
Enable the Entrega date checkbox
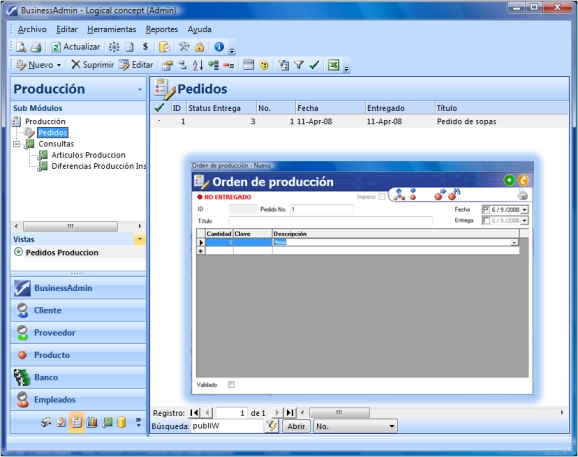click(486, 220)
